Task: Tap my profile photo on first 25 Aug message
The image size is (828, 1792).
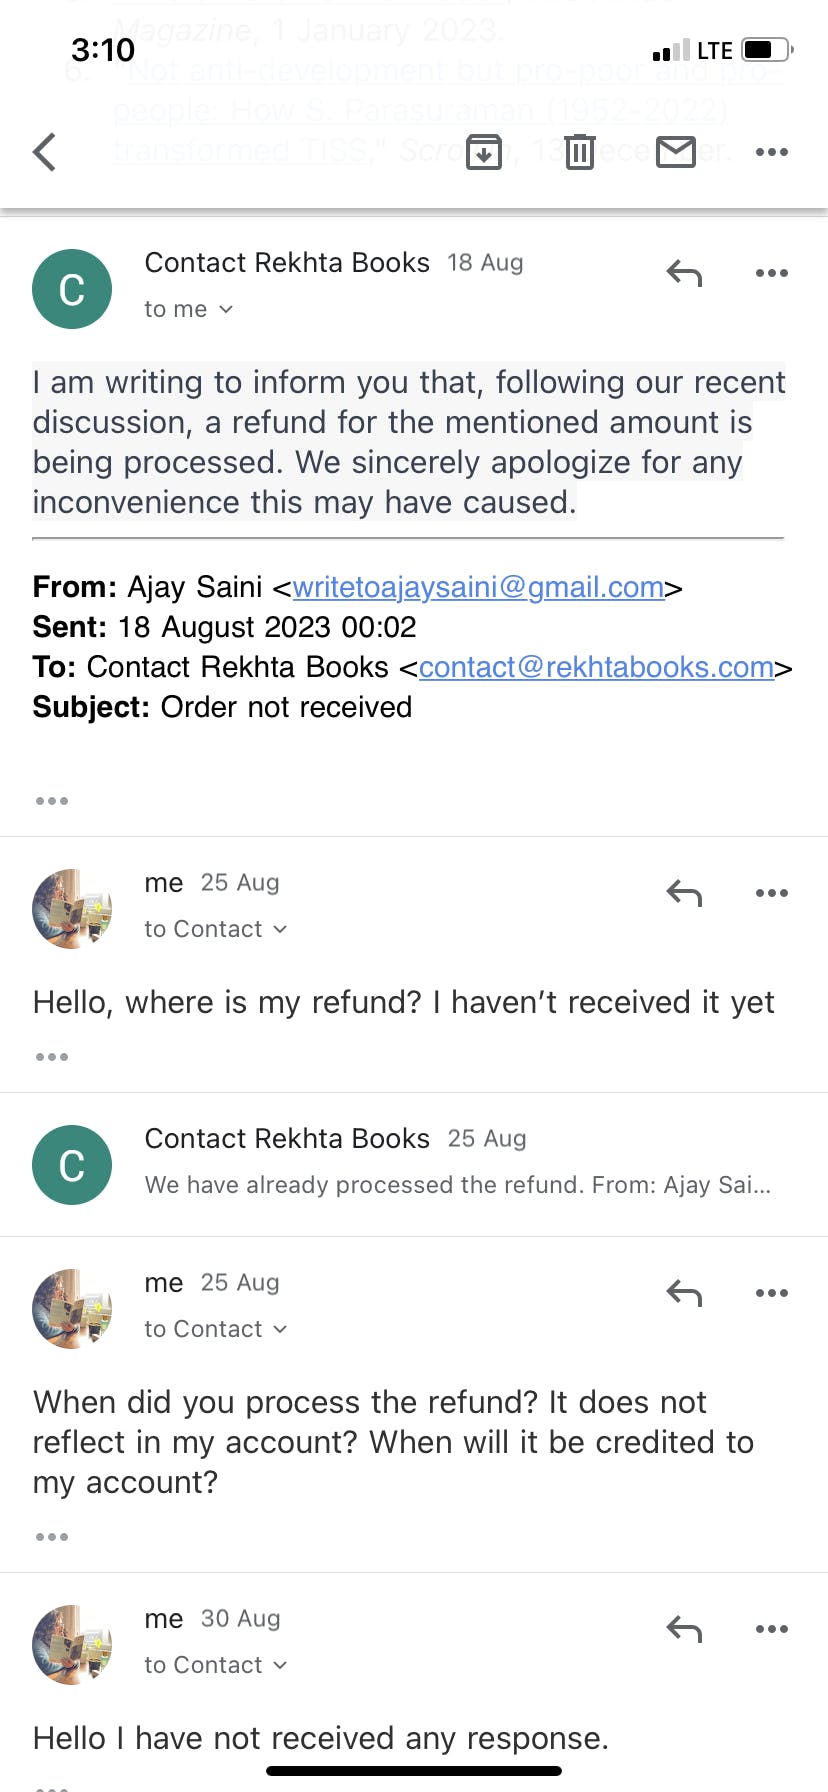Action: tap(72, 908)
